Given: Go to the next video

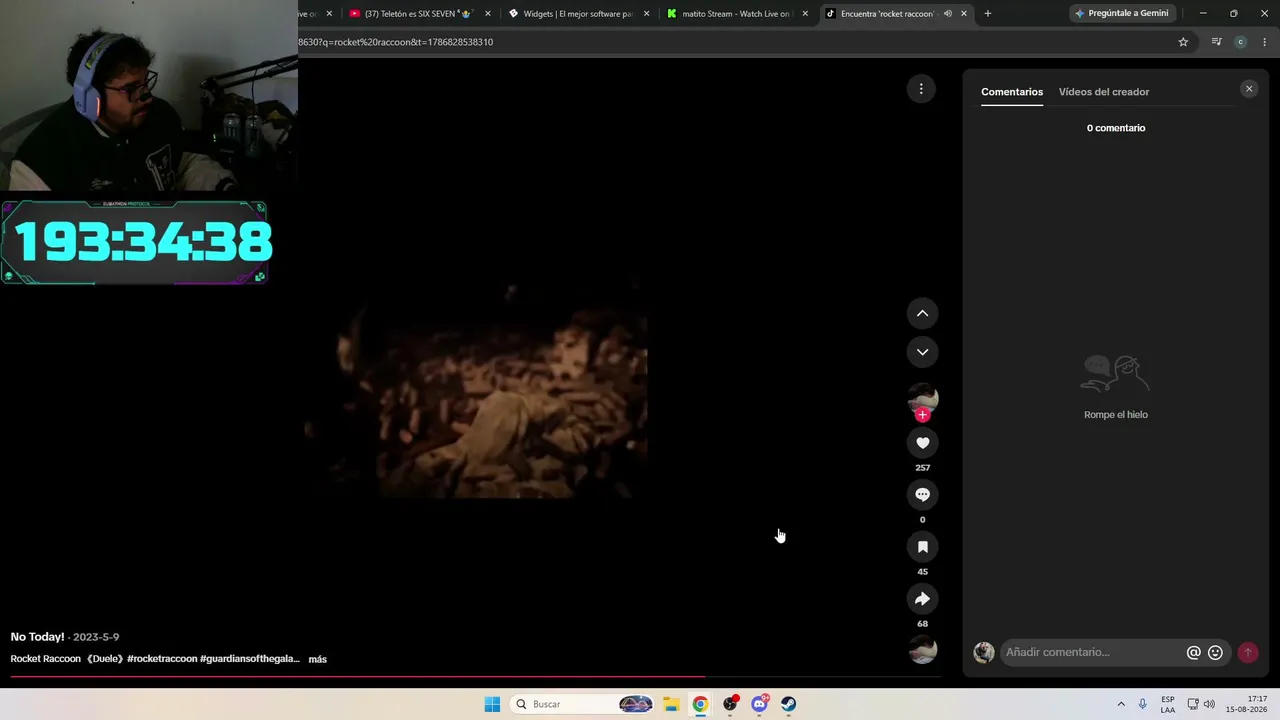Looking at the screenshot, I should click(922, 352).
